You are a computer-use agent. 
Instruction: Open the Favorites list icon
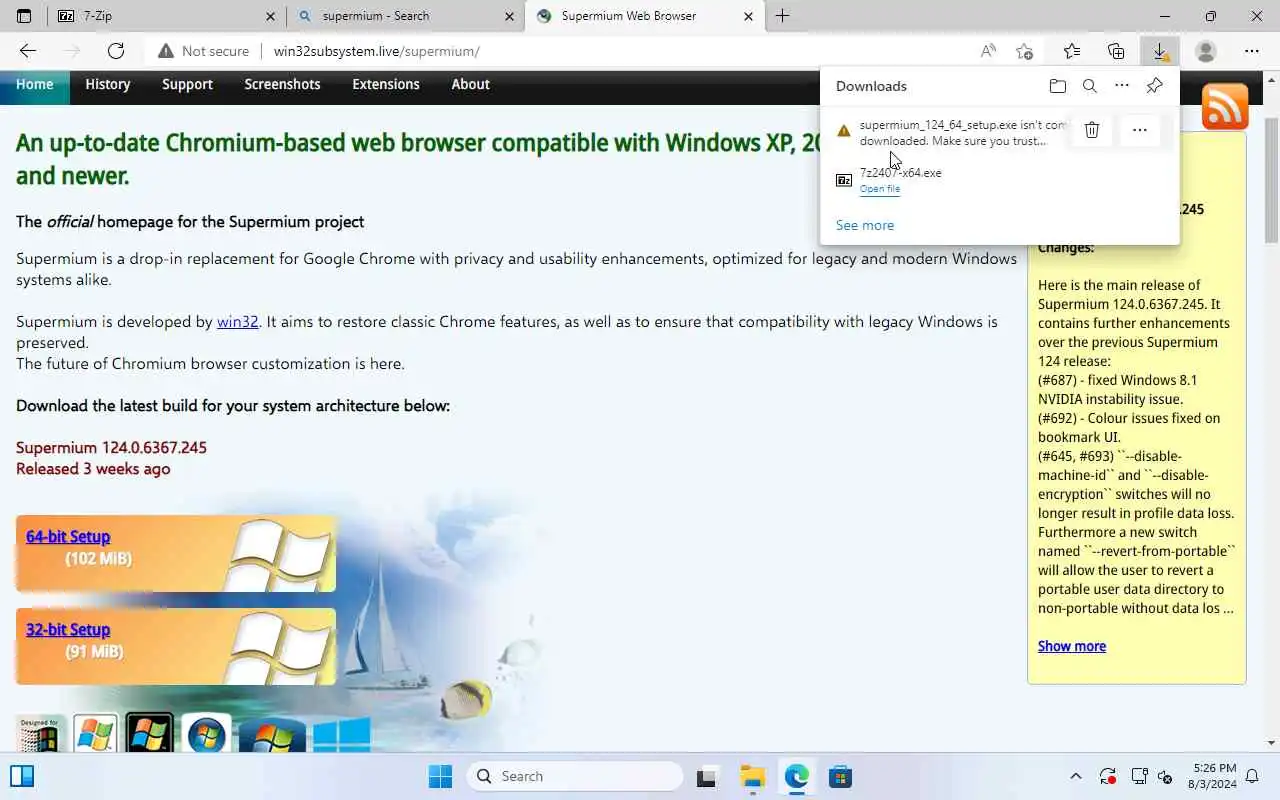point(1072,51)
